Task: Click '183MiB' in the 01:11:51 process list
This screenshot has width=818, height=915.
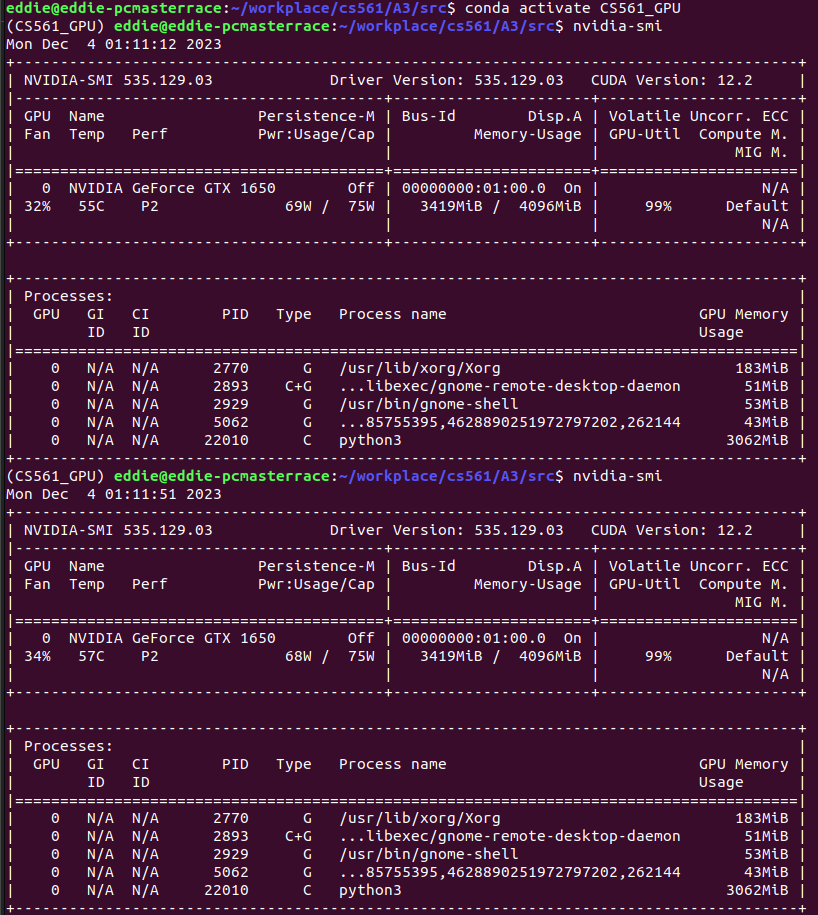Action: tap(761, 818)
